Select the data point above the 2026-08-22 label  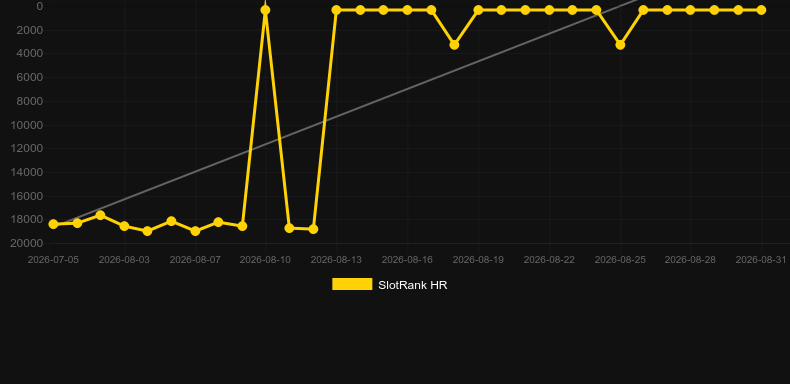click(x=549, y=10)
